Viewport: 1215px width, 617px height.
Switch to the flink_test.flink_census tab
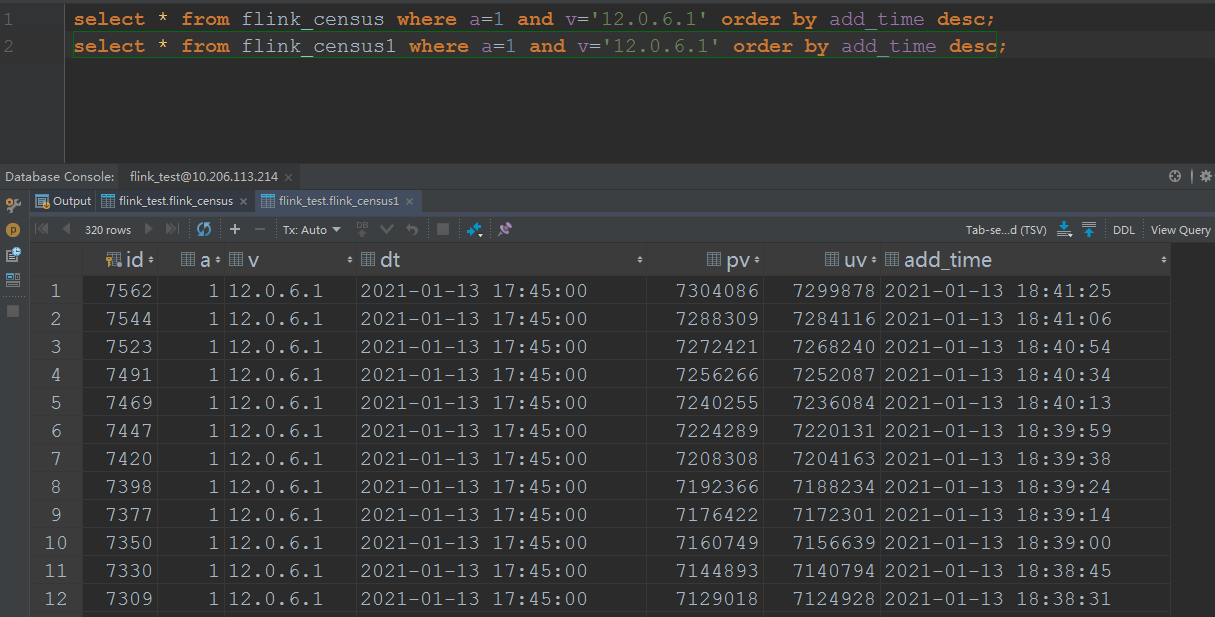pyautogui.click(x=175, y=201)
